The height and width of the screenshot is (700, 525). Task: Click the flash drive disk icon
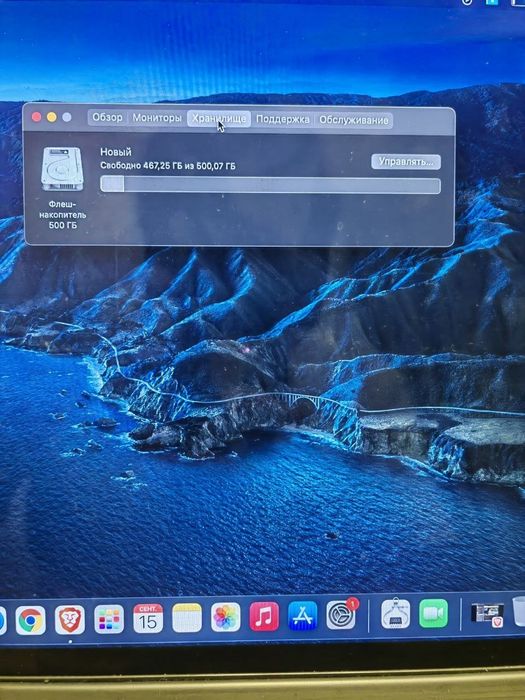(62, 169)
